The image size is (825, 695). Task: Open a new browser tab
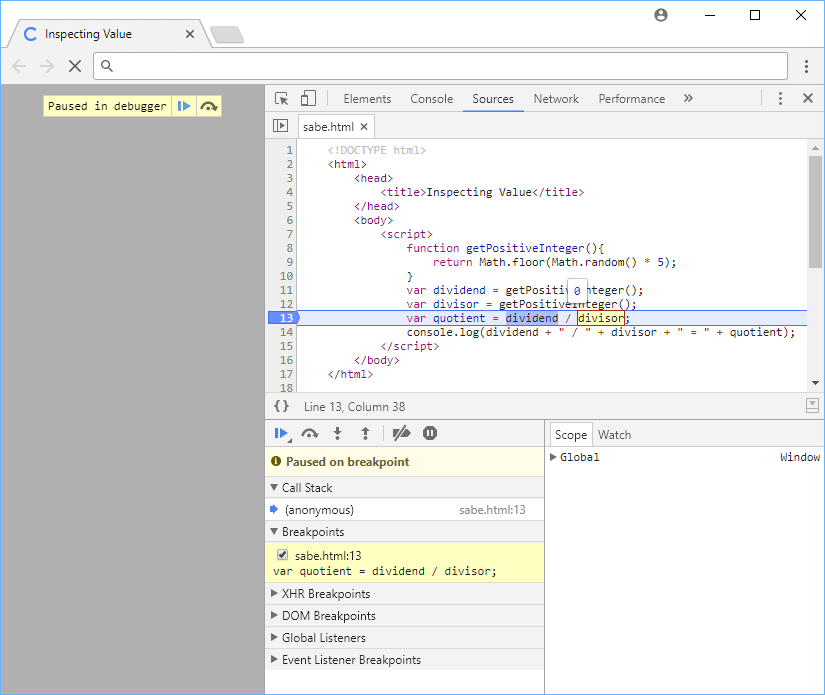tap(227, 35)
